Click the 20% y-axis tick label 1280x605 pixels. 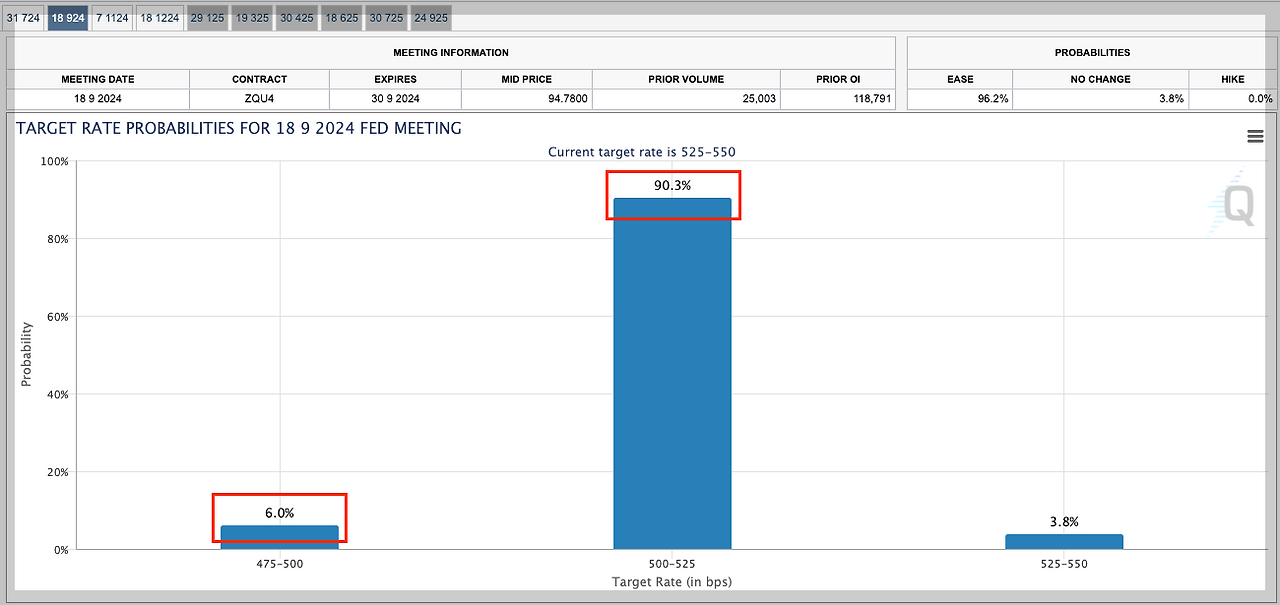click(56, 472)
